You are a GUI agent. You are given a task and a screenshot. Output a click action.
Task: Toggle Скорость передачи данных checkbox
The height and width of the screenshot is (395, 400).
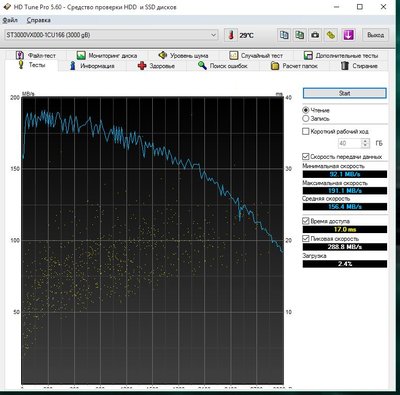306,156
